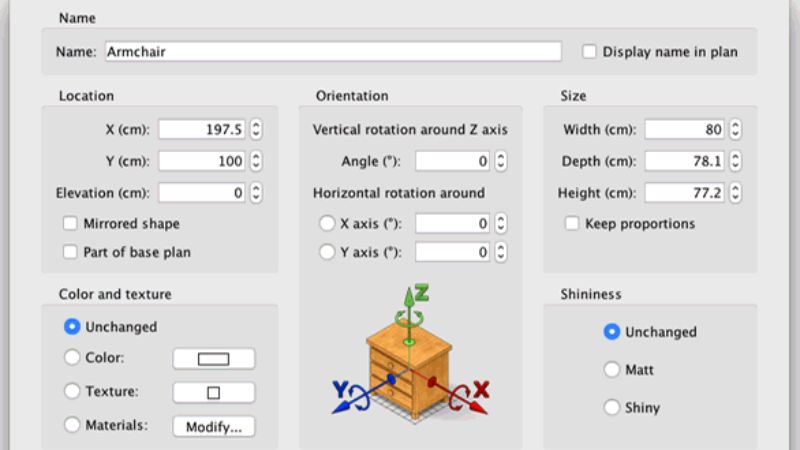Open the Color swatch picker button
Screen dimensions: 800x450
pos(214,359)
